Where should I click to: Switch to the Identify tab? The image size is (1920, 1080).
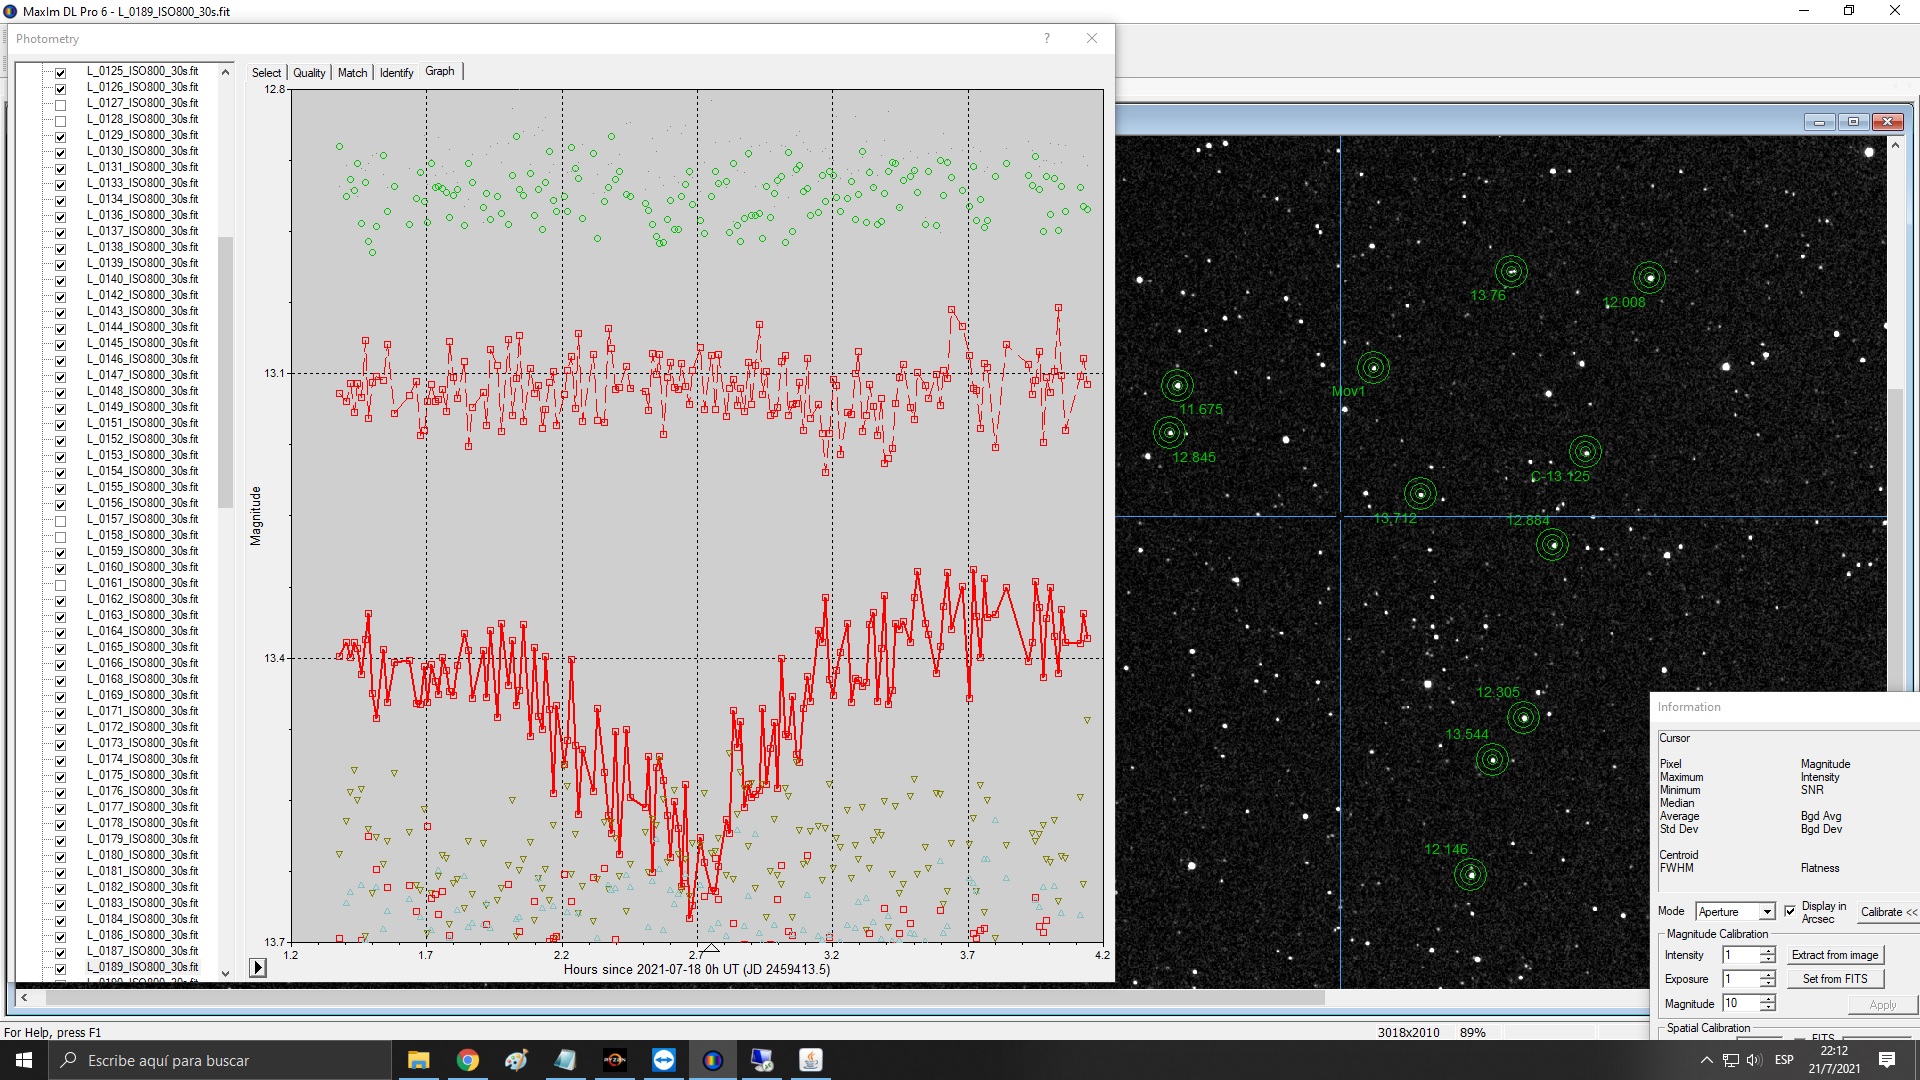[x=396, y=73]
